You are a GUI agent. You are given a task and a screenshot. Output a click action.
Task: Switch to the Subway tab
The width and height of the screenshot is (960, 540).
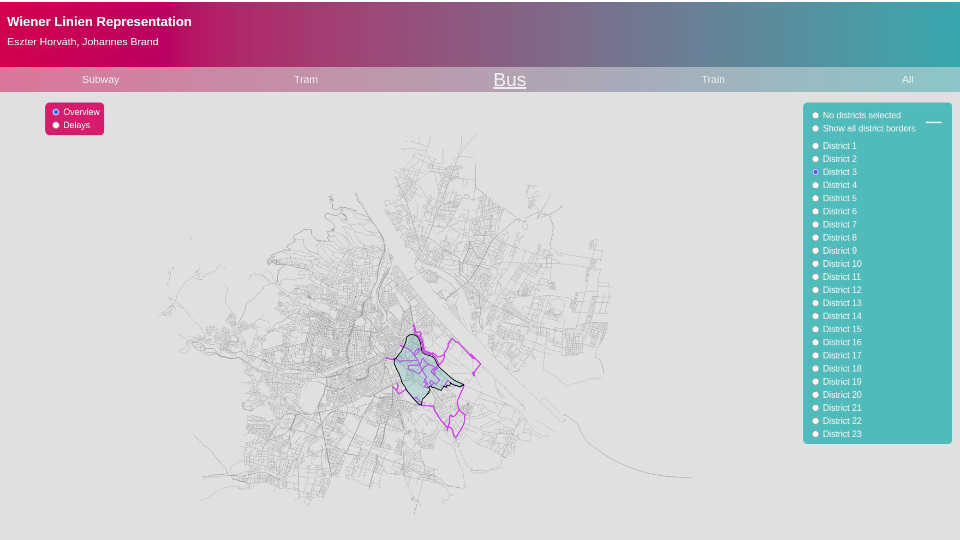100,80
